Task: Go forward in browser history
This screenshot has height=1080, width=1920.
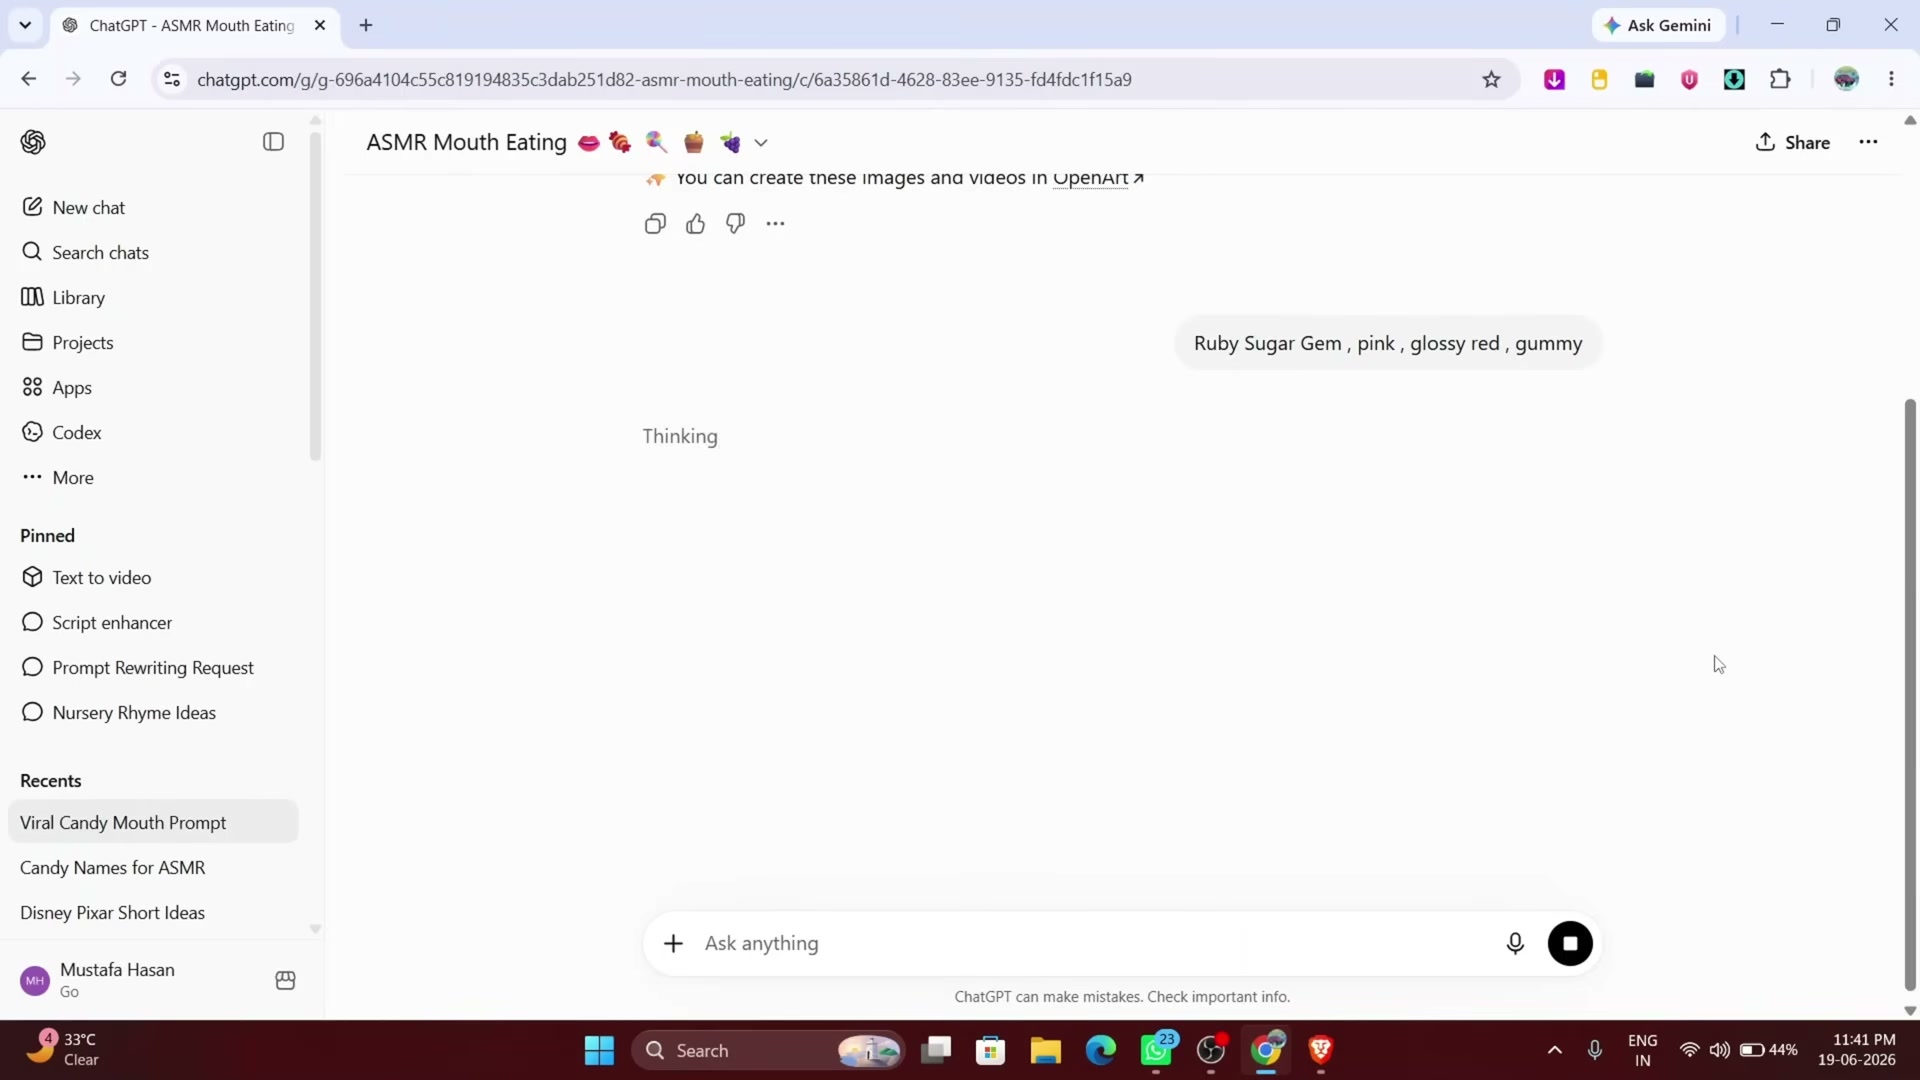Action: pos(73,79)
